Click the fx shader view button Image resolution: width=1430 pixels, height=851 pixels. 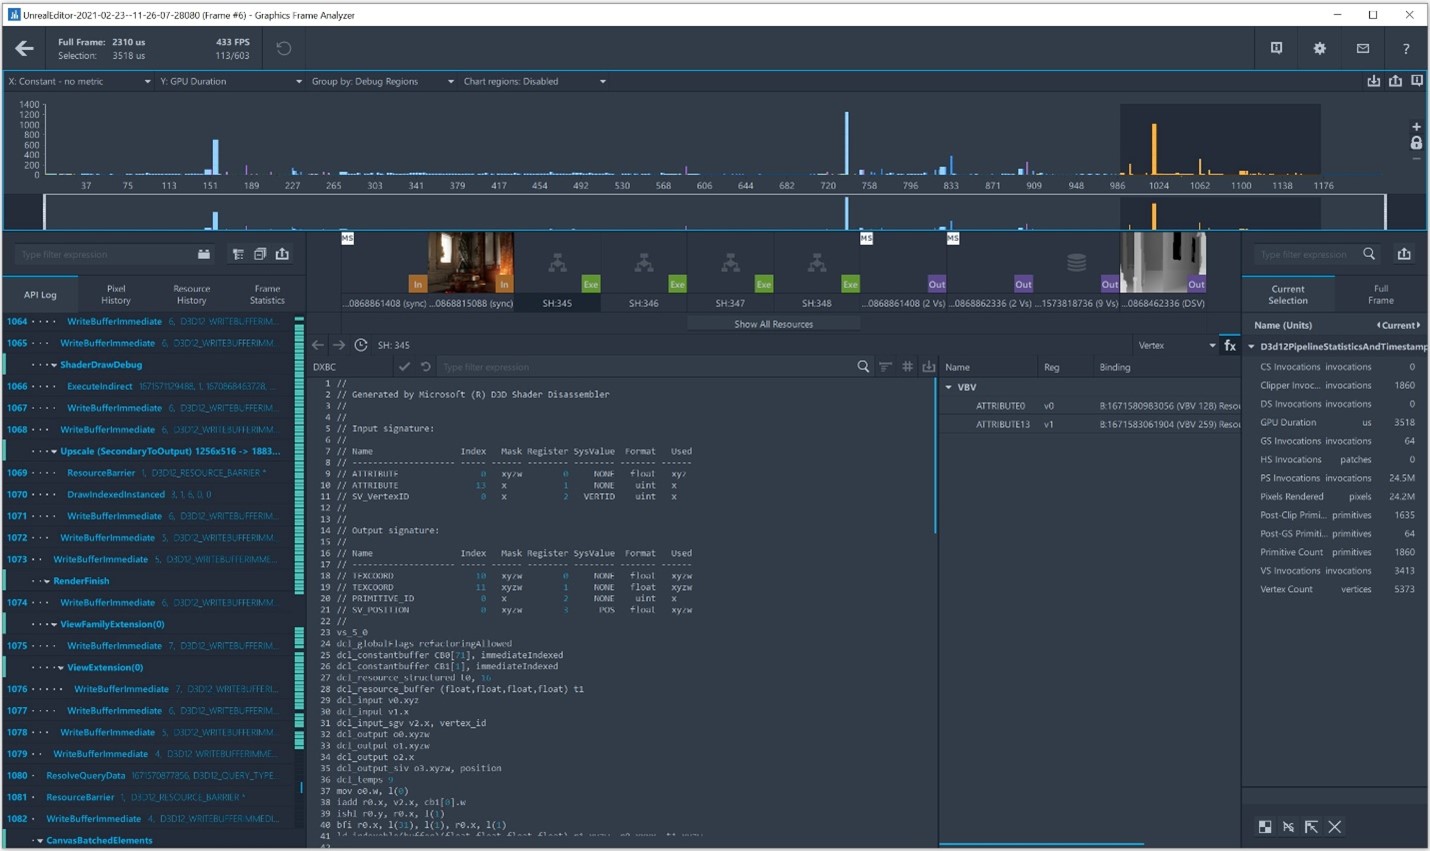pos(1230,345)
